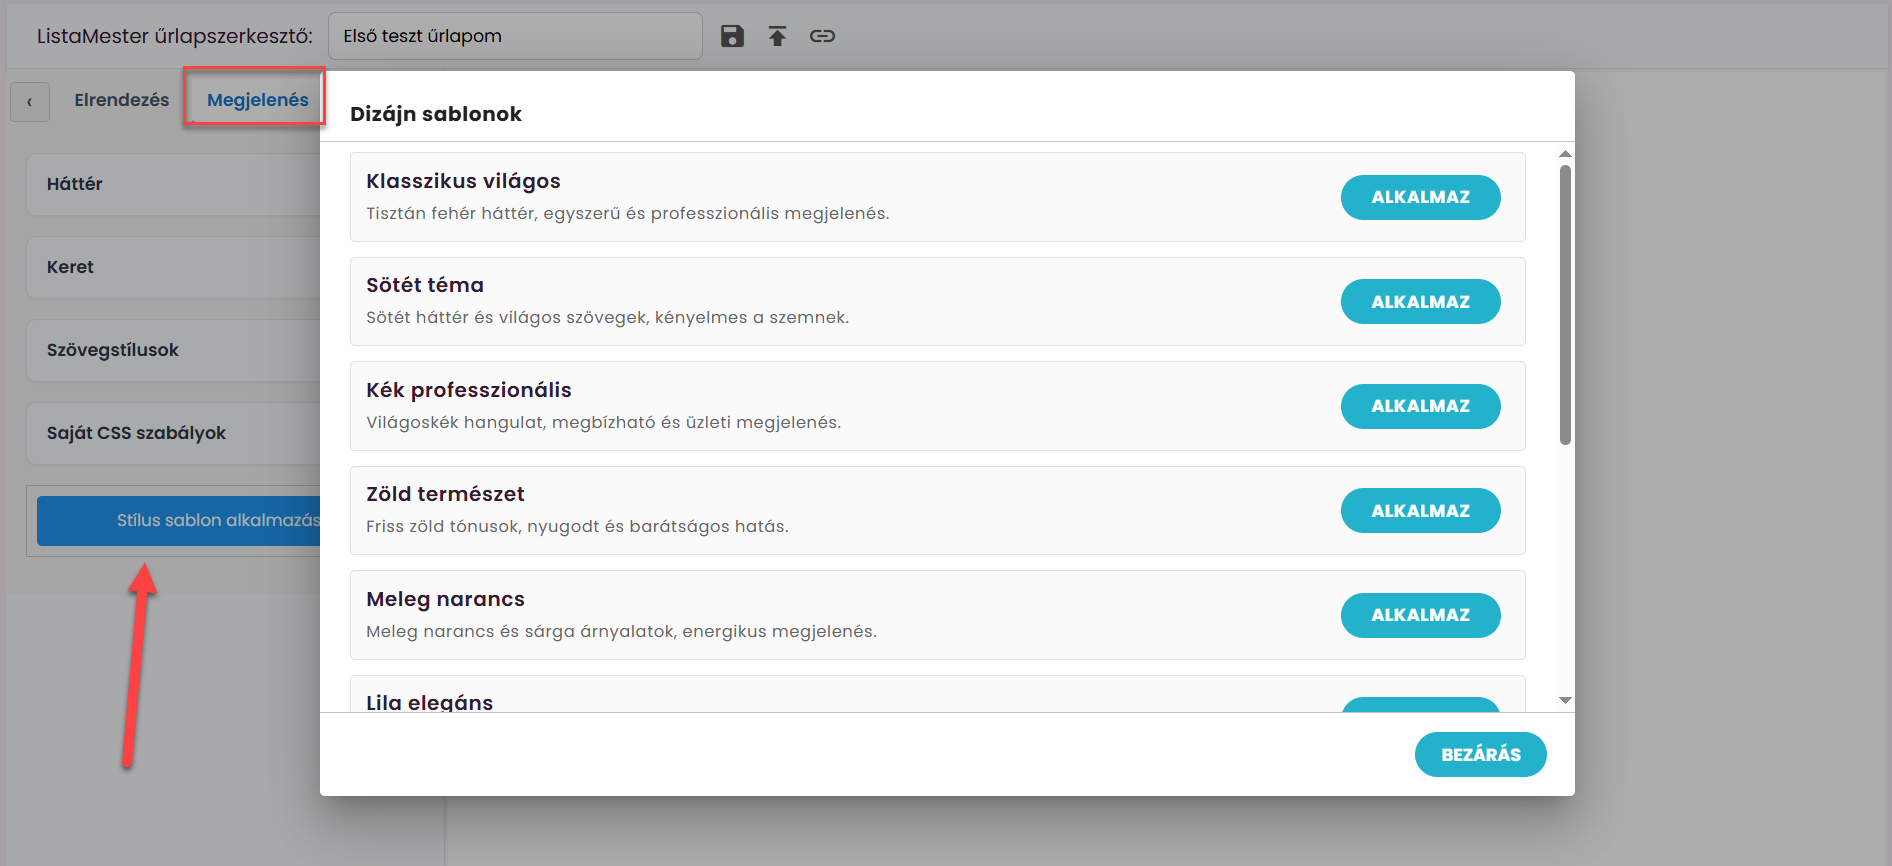The width and height of the screenshot is (1892, 866).
Task: Expand the Háttér section
Action: coord(174,184)
